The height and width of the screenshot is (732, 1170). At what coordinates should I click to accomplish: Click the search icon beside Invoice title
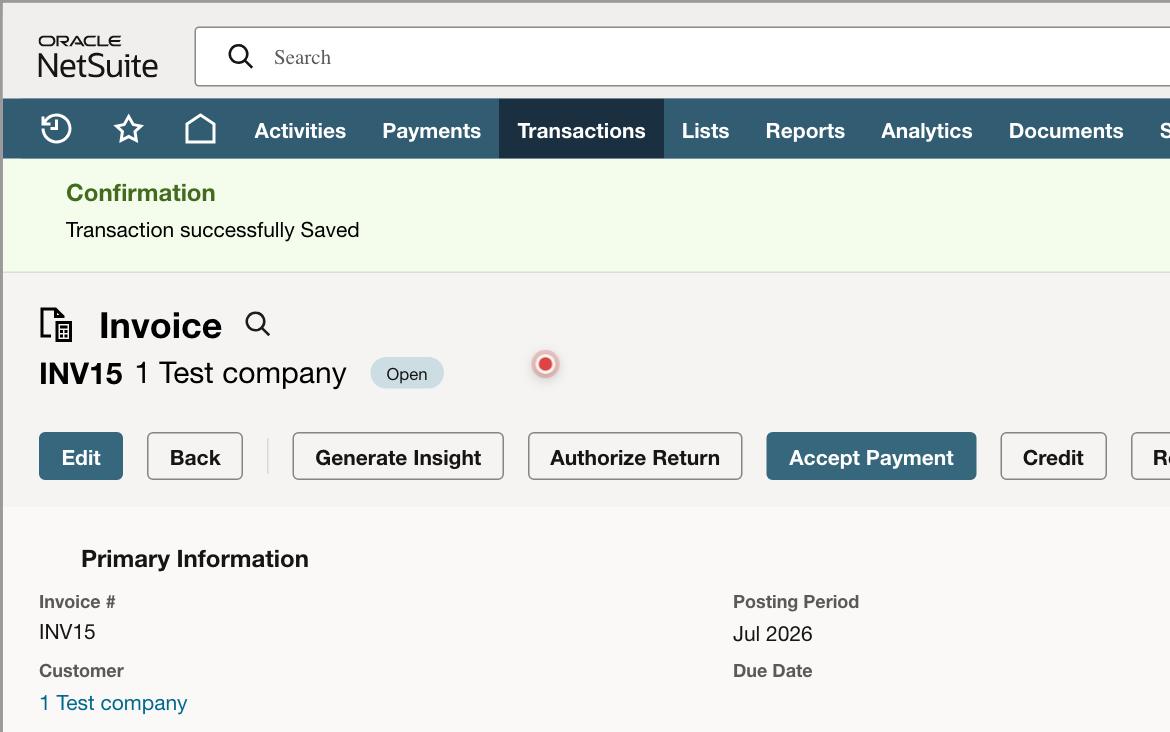(257, 324)
